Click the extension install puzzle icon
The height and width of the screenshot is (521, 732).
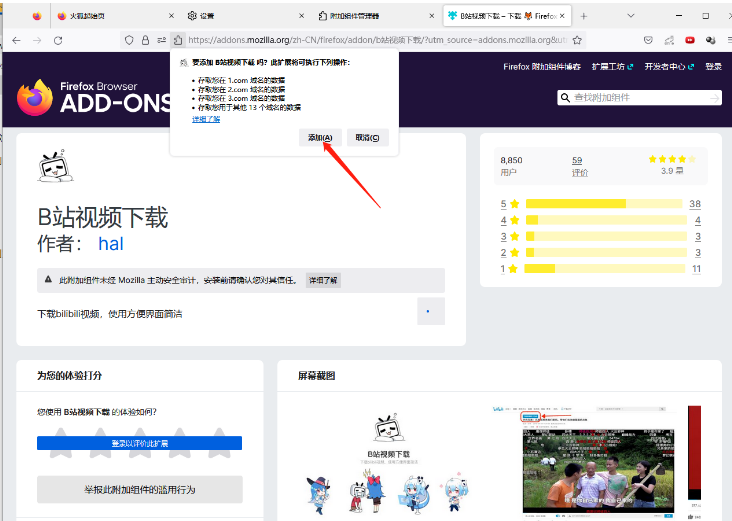click(x=178, y=41)
